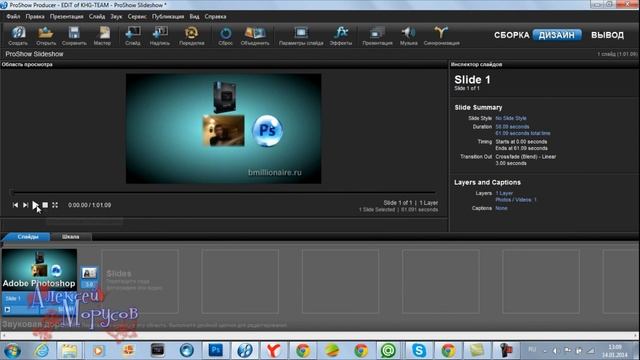Play the slideshow preview
Viewport: 640px width, 360px height.
pyautogui.click(x=35, y=205)
